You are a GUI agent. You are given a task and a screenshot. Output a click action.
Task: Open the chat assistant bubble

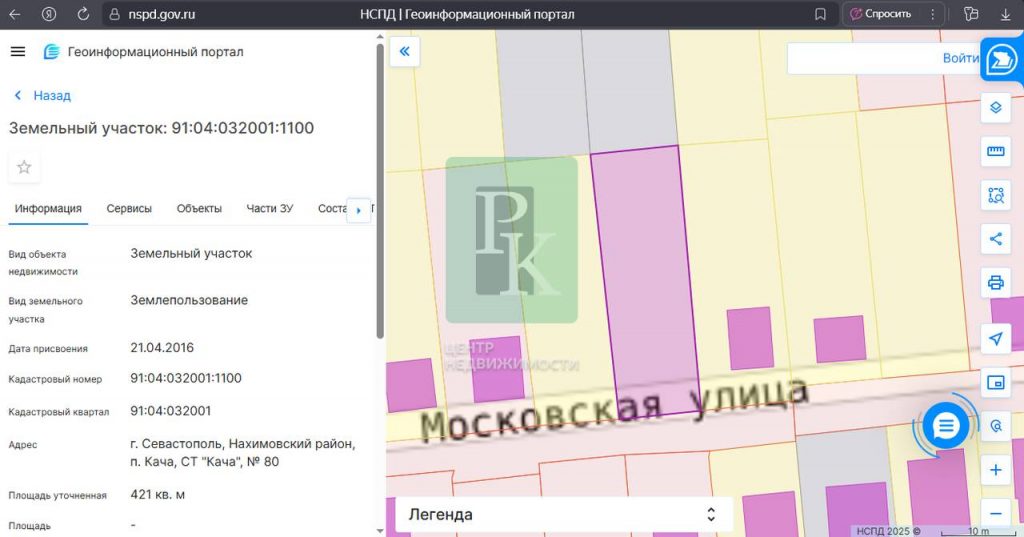945,427
